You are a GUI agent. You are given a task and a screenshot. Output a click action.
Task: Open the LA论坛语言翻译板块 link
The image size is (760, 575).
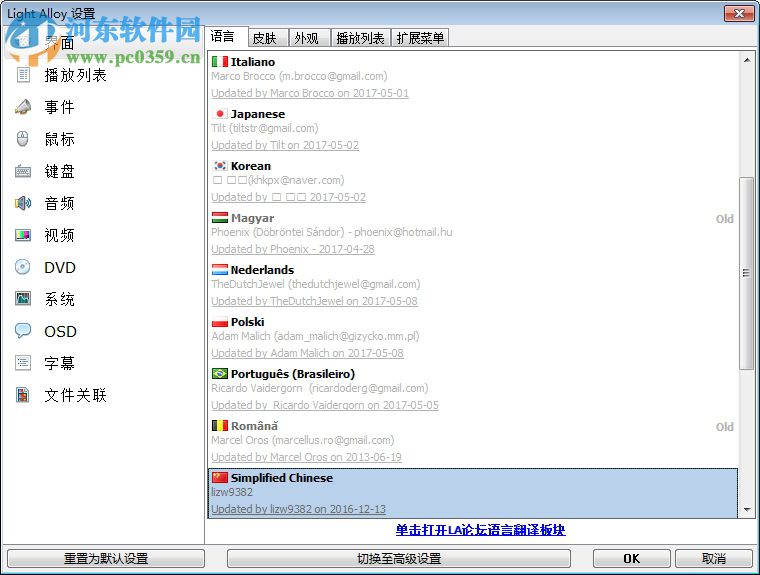point(480,530)
